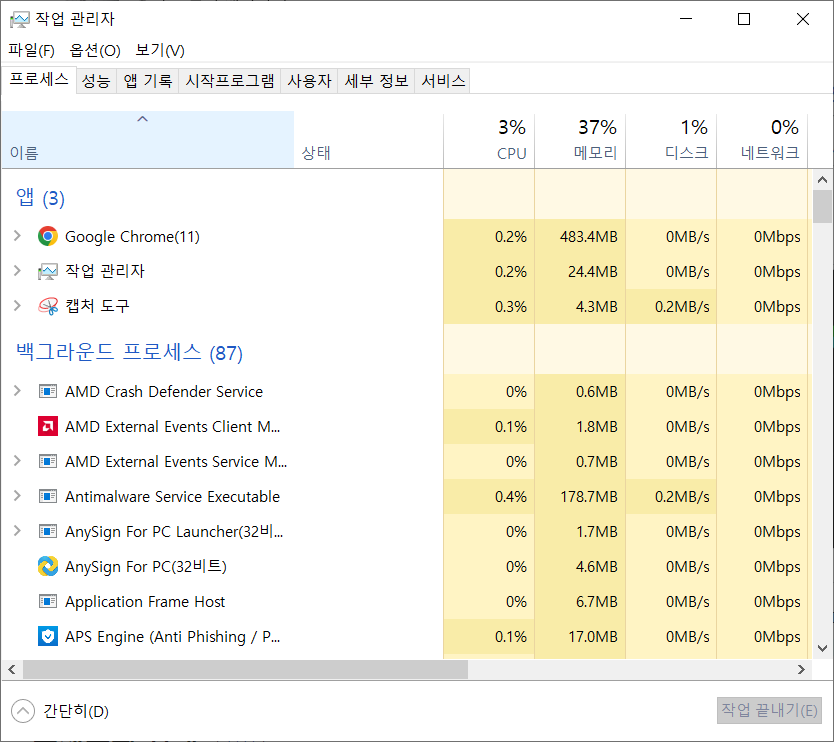Select the 백그라운드 프로세스 (87) group heading
The width and height of the screenshot is (834, 742).
(x=129, y=352)
